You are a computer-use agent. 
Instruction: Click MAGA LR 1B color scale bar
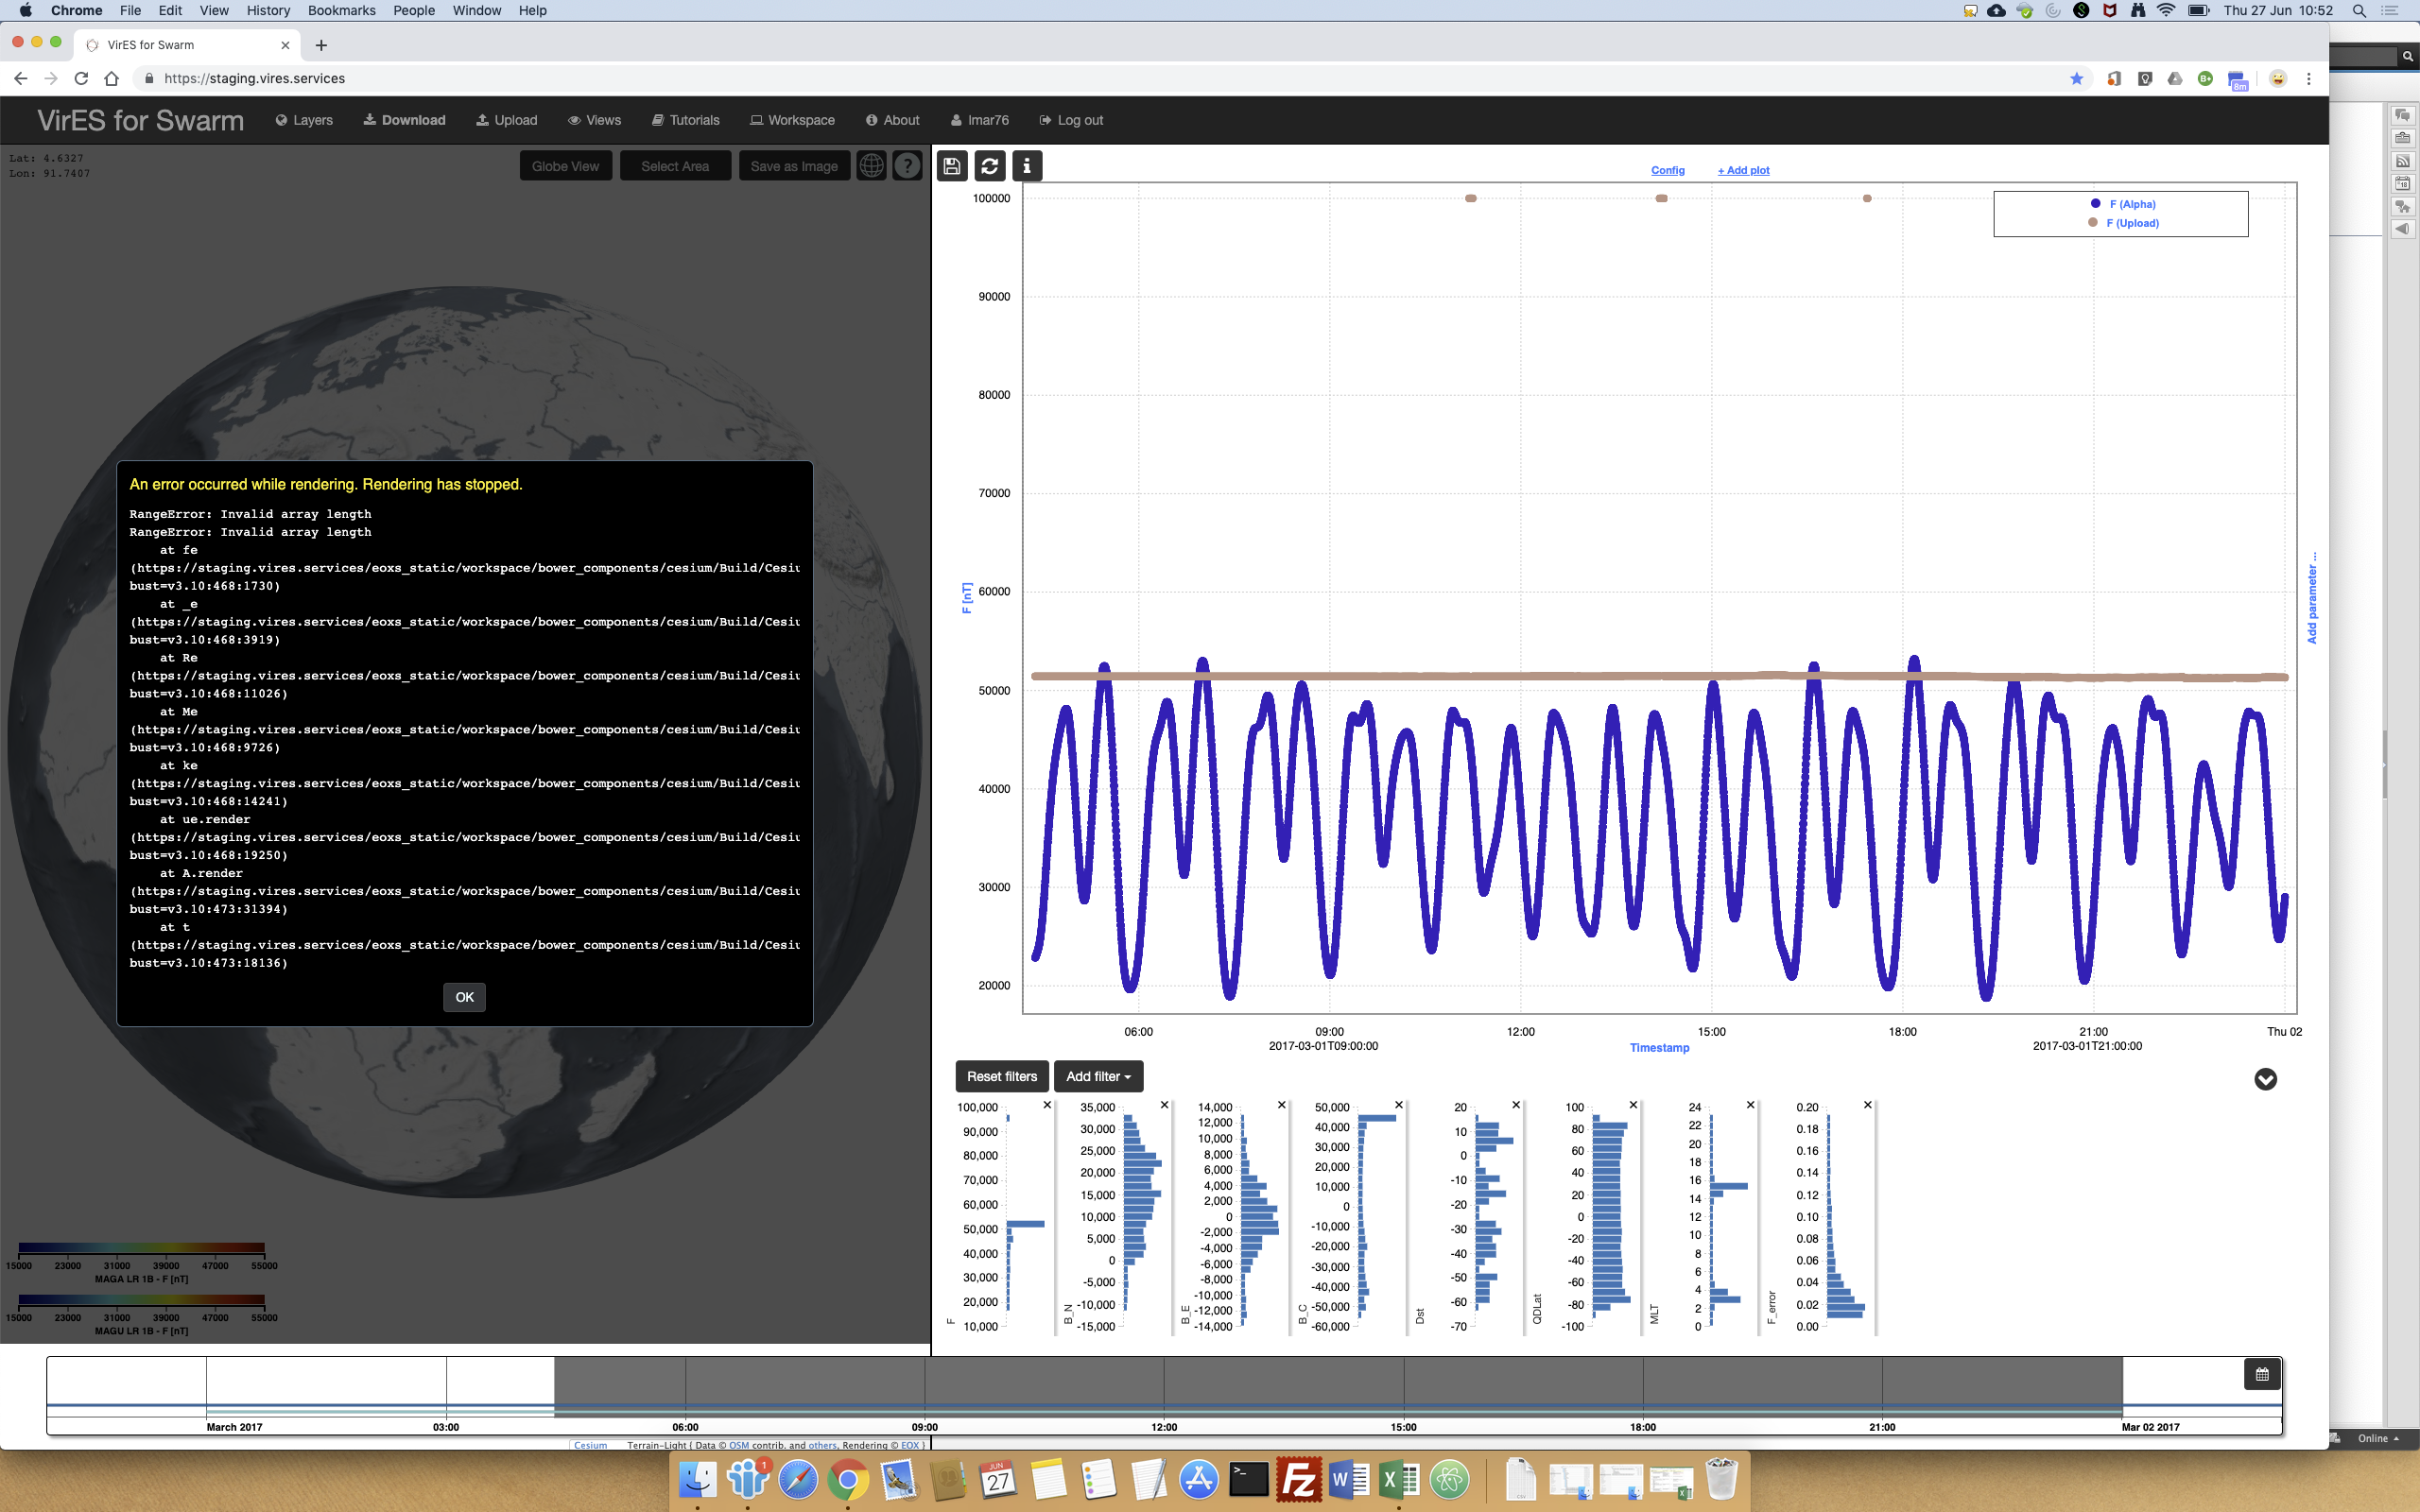(x=141, y=1248)
